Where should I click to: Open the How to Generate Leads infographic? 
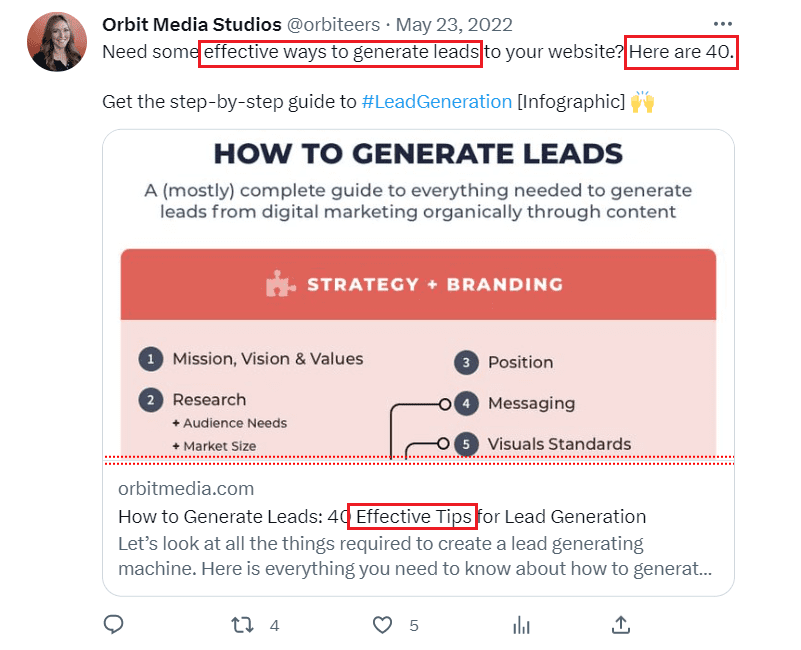pyautogui.click(x=418, y=300)
